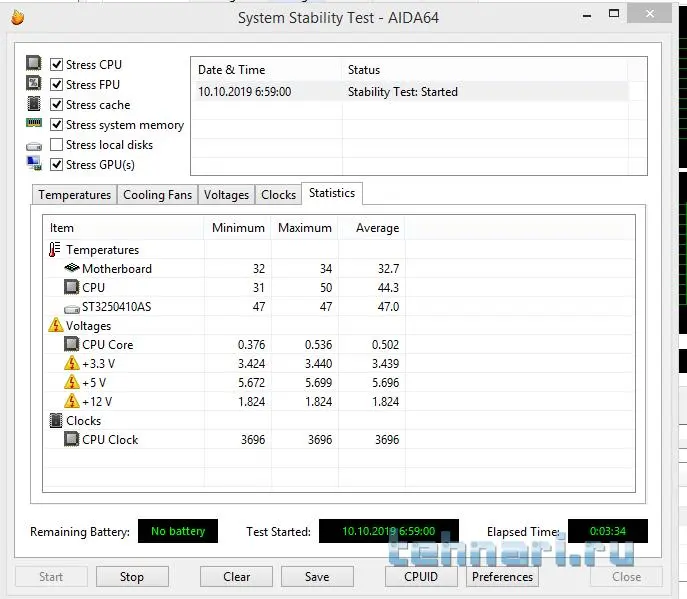
Task: Uncheck the Stress CPU checkbox
Action: [x=56, y=64]
